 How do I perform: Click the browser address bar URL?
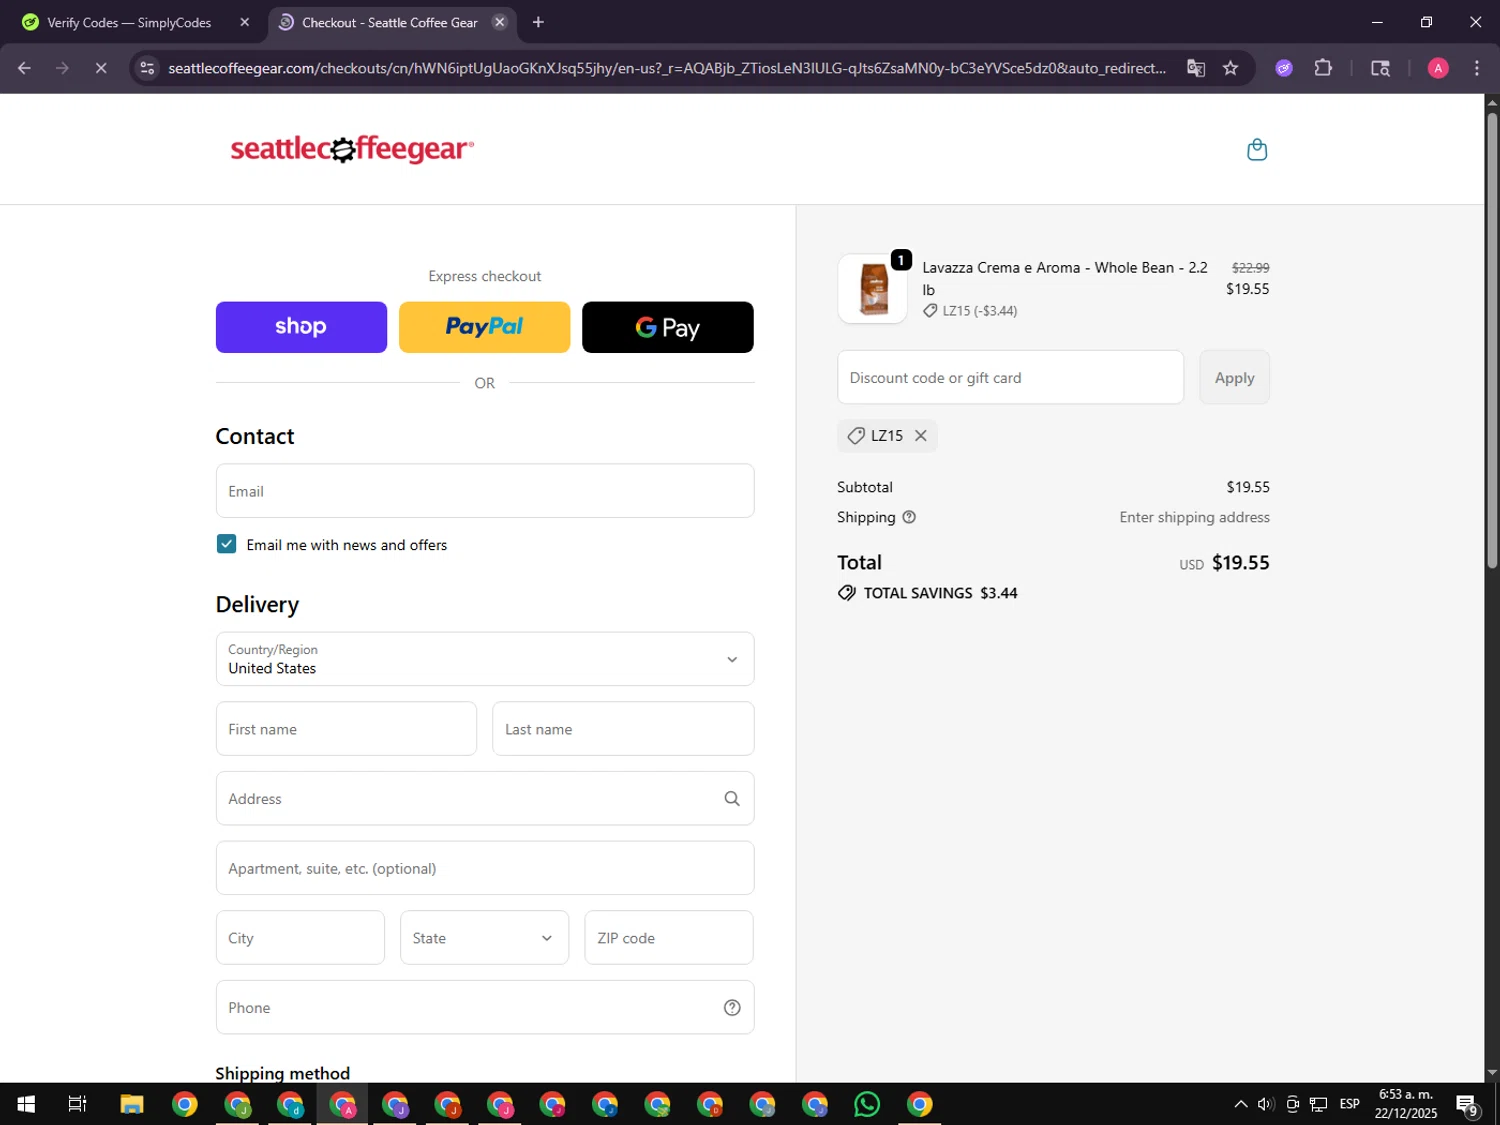(667, 68)
